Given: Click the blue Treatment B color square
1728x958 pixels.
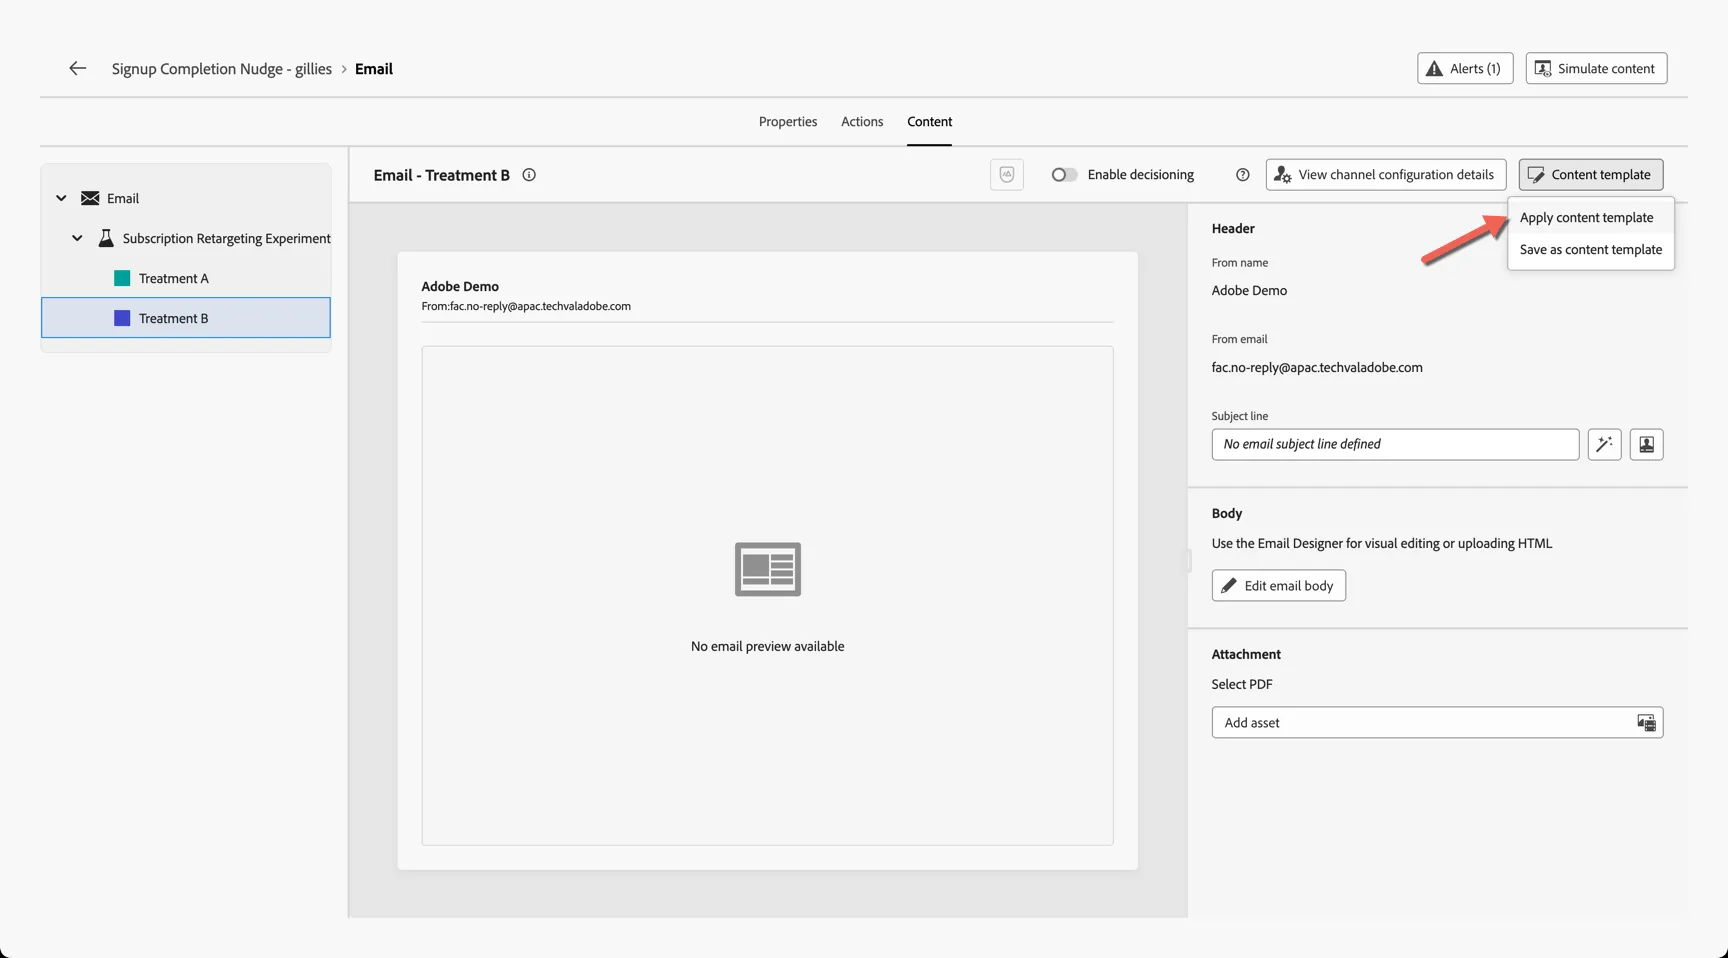Looking at the screenshot, I should point(122,318).
